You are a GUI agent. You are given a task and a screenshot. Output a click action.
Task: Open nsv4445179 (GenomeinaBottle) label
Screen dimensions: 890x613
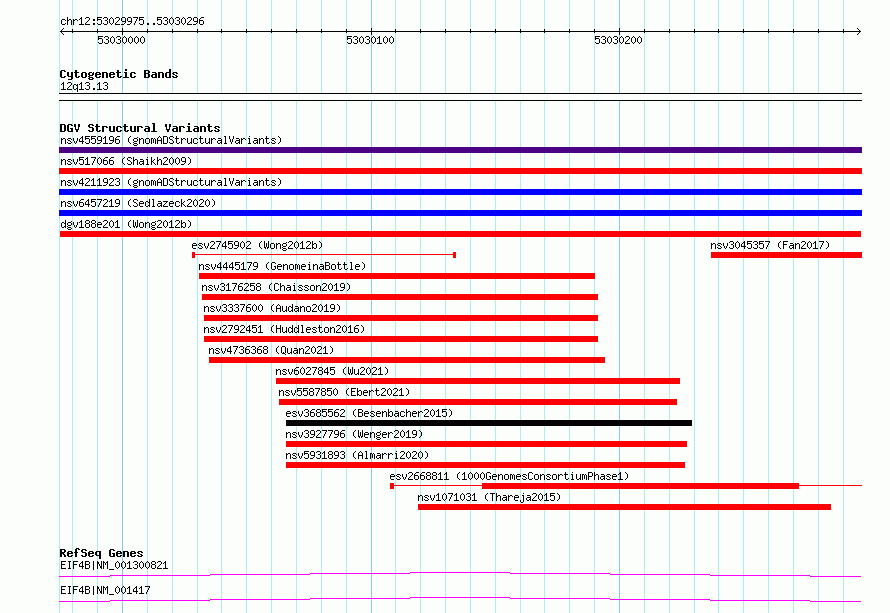click(282, 266)
